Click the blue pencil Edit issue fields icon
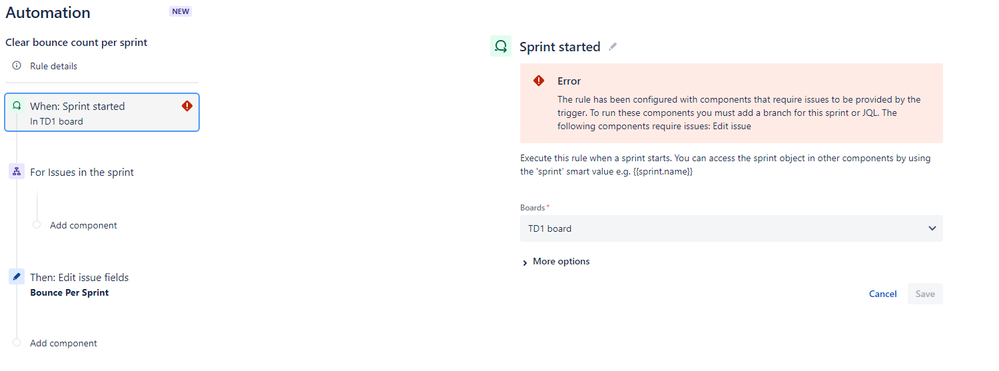Viewport: 999px width, 371px height. click(17, 277)
